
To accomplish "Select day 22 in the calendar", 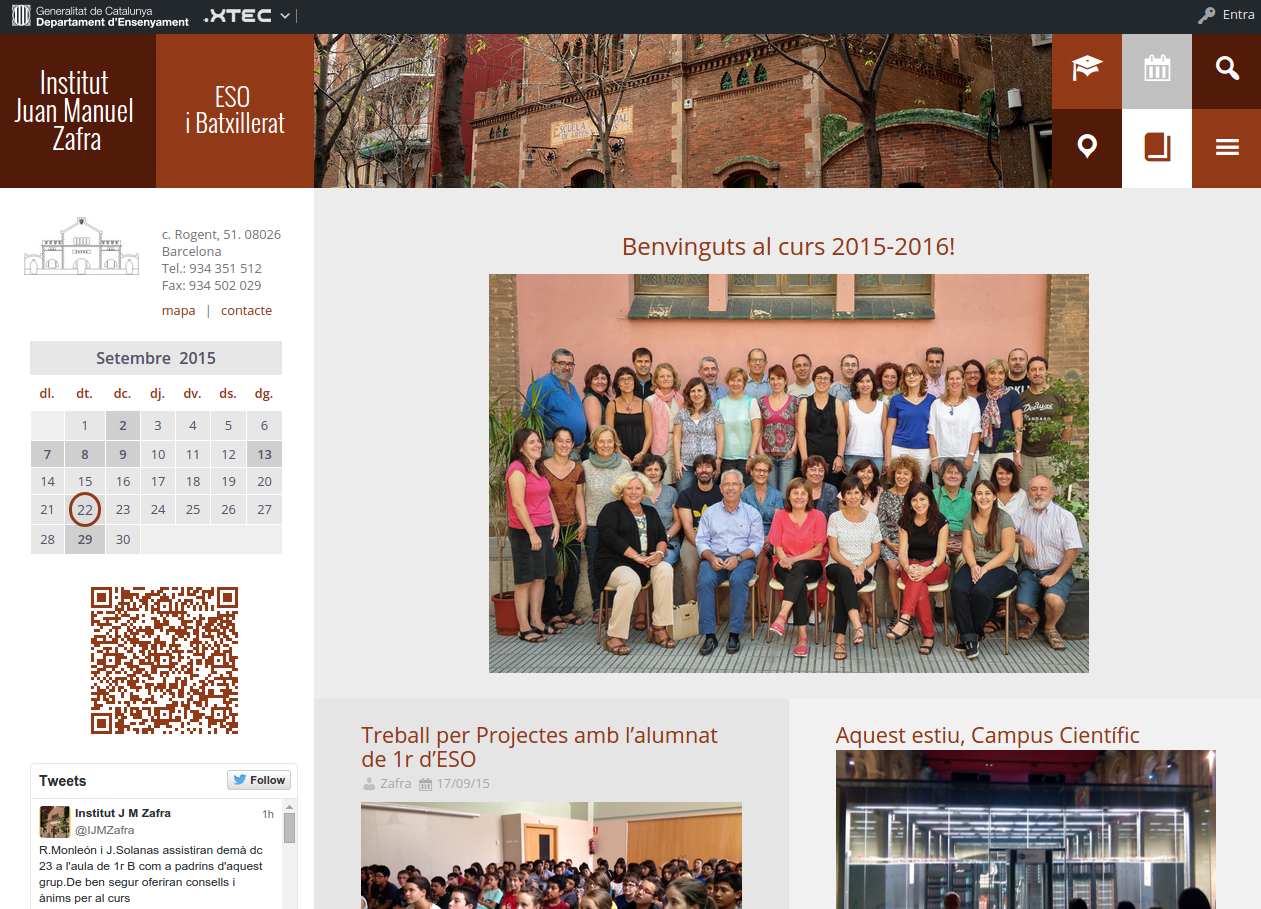I will (x=85, y=510).
